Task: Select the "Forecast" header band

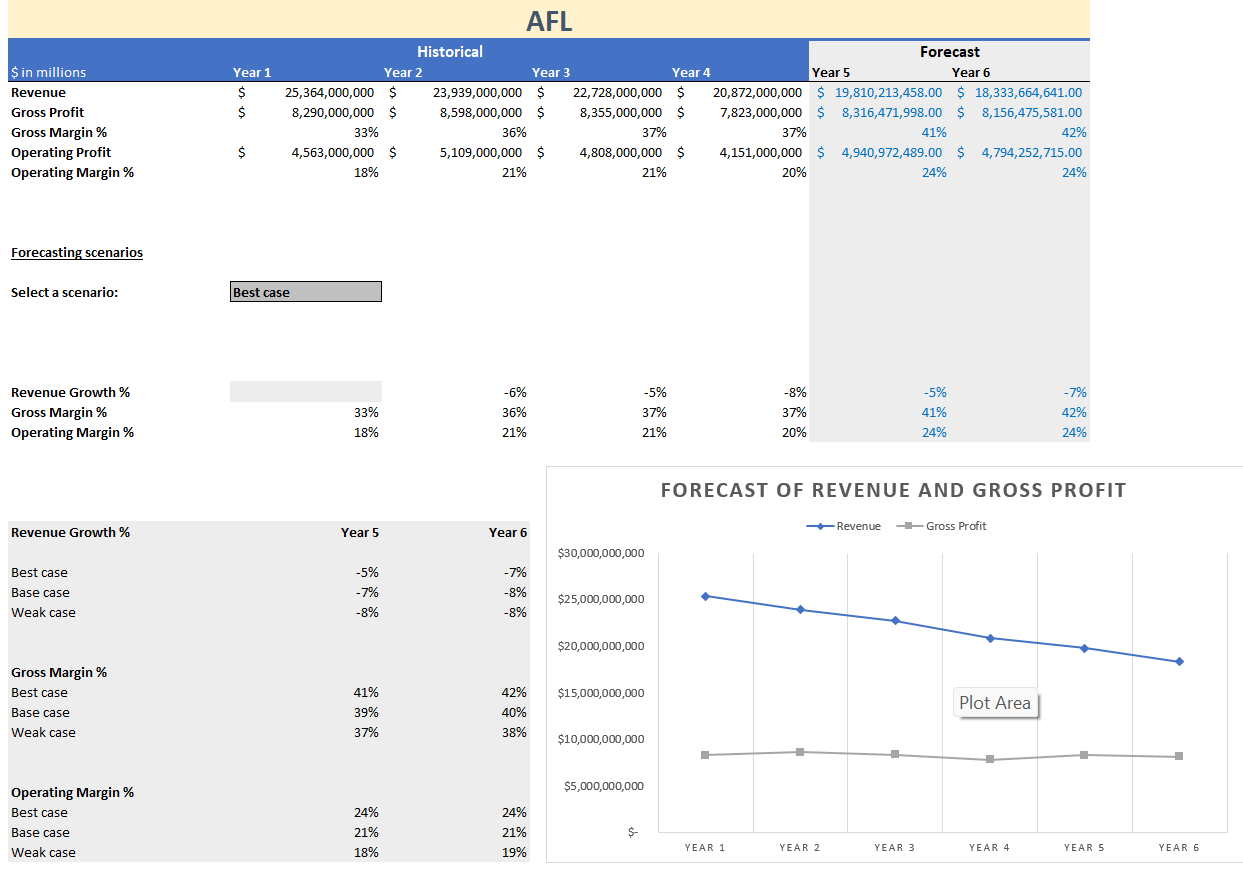Action: point(949,51)
